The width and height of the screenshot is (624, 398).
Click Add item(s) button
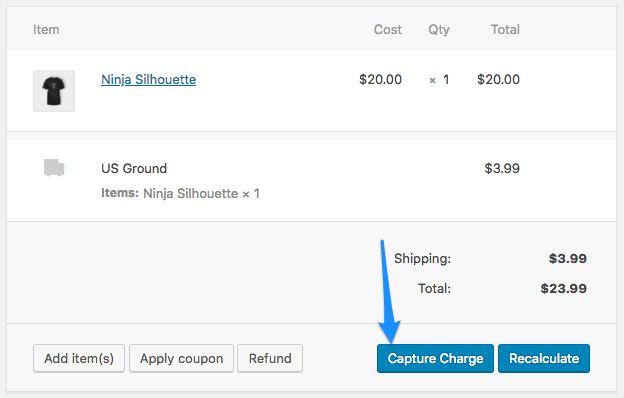point(79,358)
